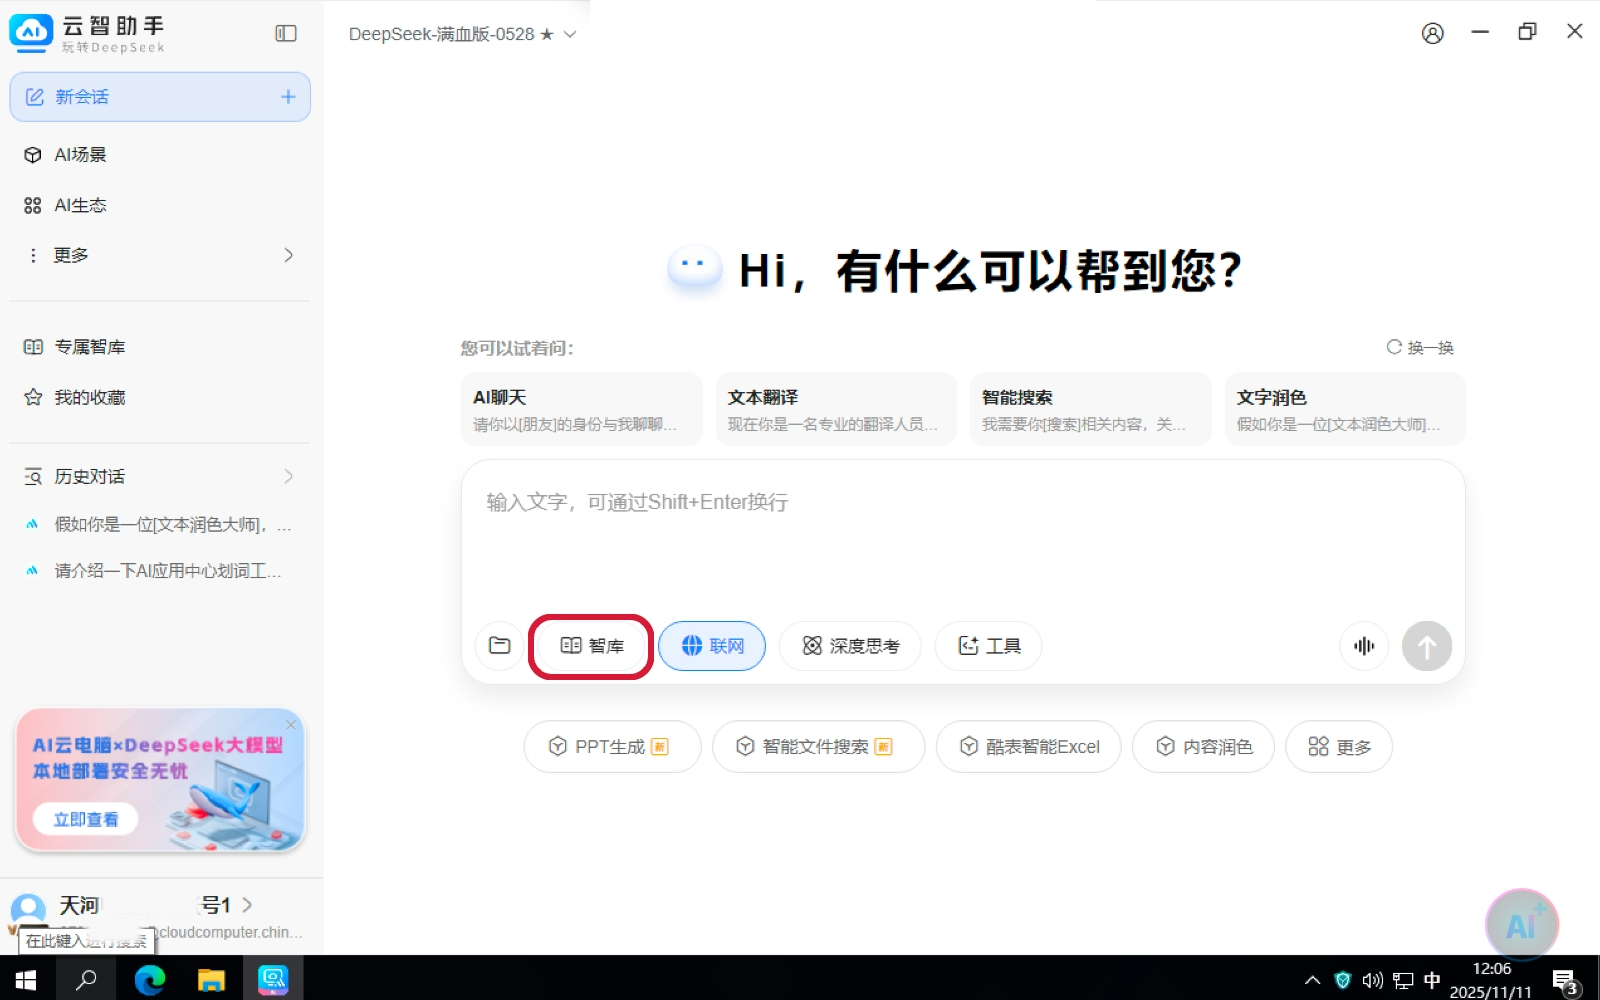This screenshot has height=1000, width=1600.
Task: Toggle 联网 web search off
Action: 712,646
